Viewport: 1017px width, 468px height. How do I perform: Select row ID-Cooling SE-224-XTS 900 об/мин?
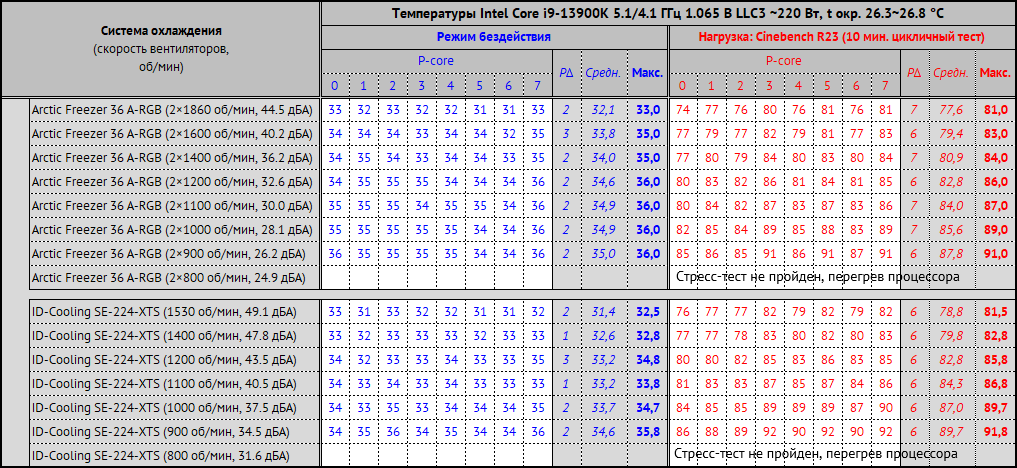[x=523, y=432]
